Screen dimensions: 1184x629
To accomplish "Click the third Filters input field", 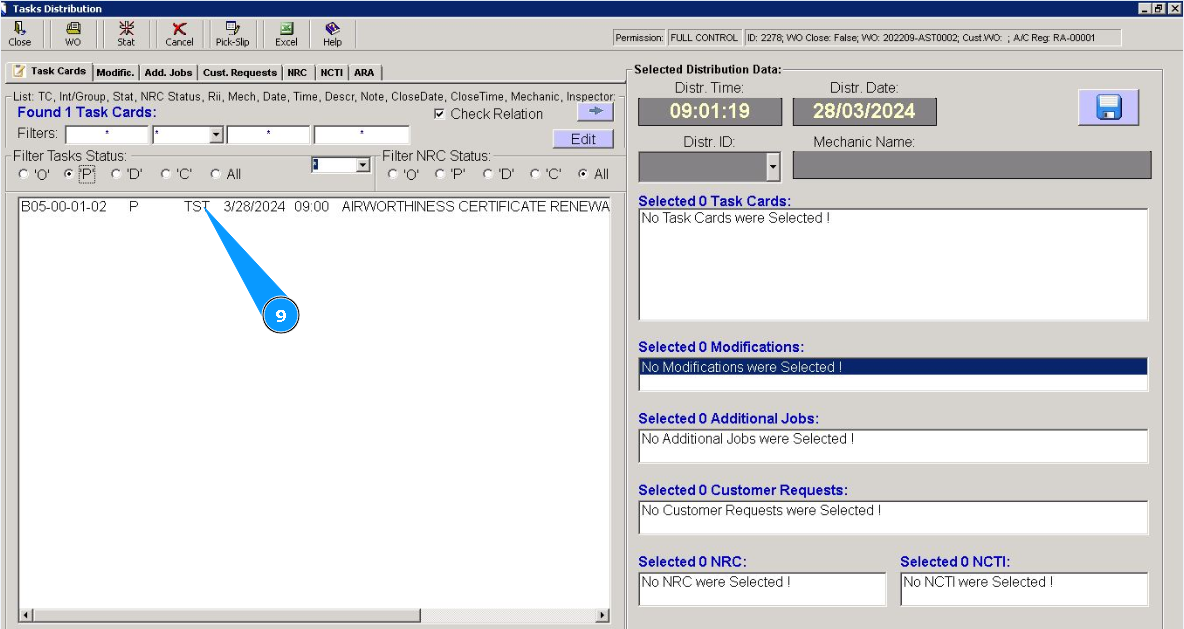I will pyautogui.click(x=268, y=135).
